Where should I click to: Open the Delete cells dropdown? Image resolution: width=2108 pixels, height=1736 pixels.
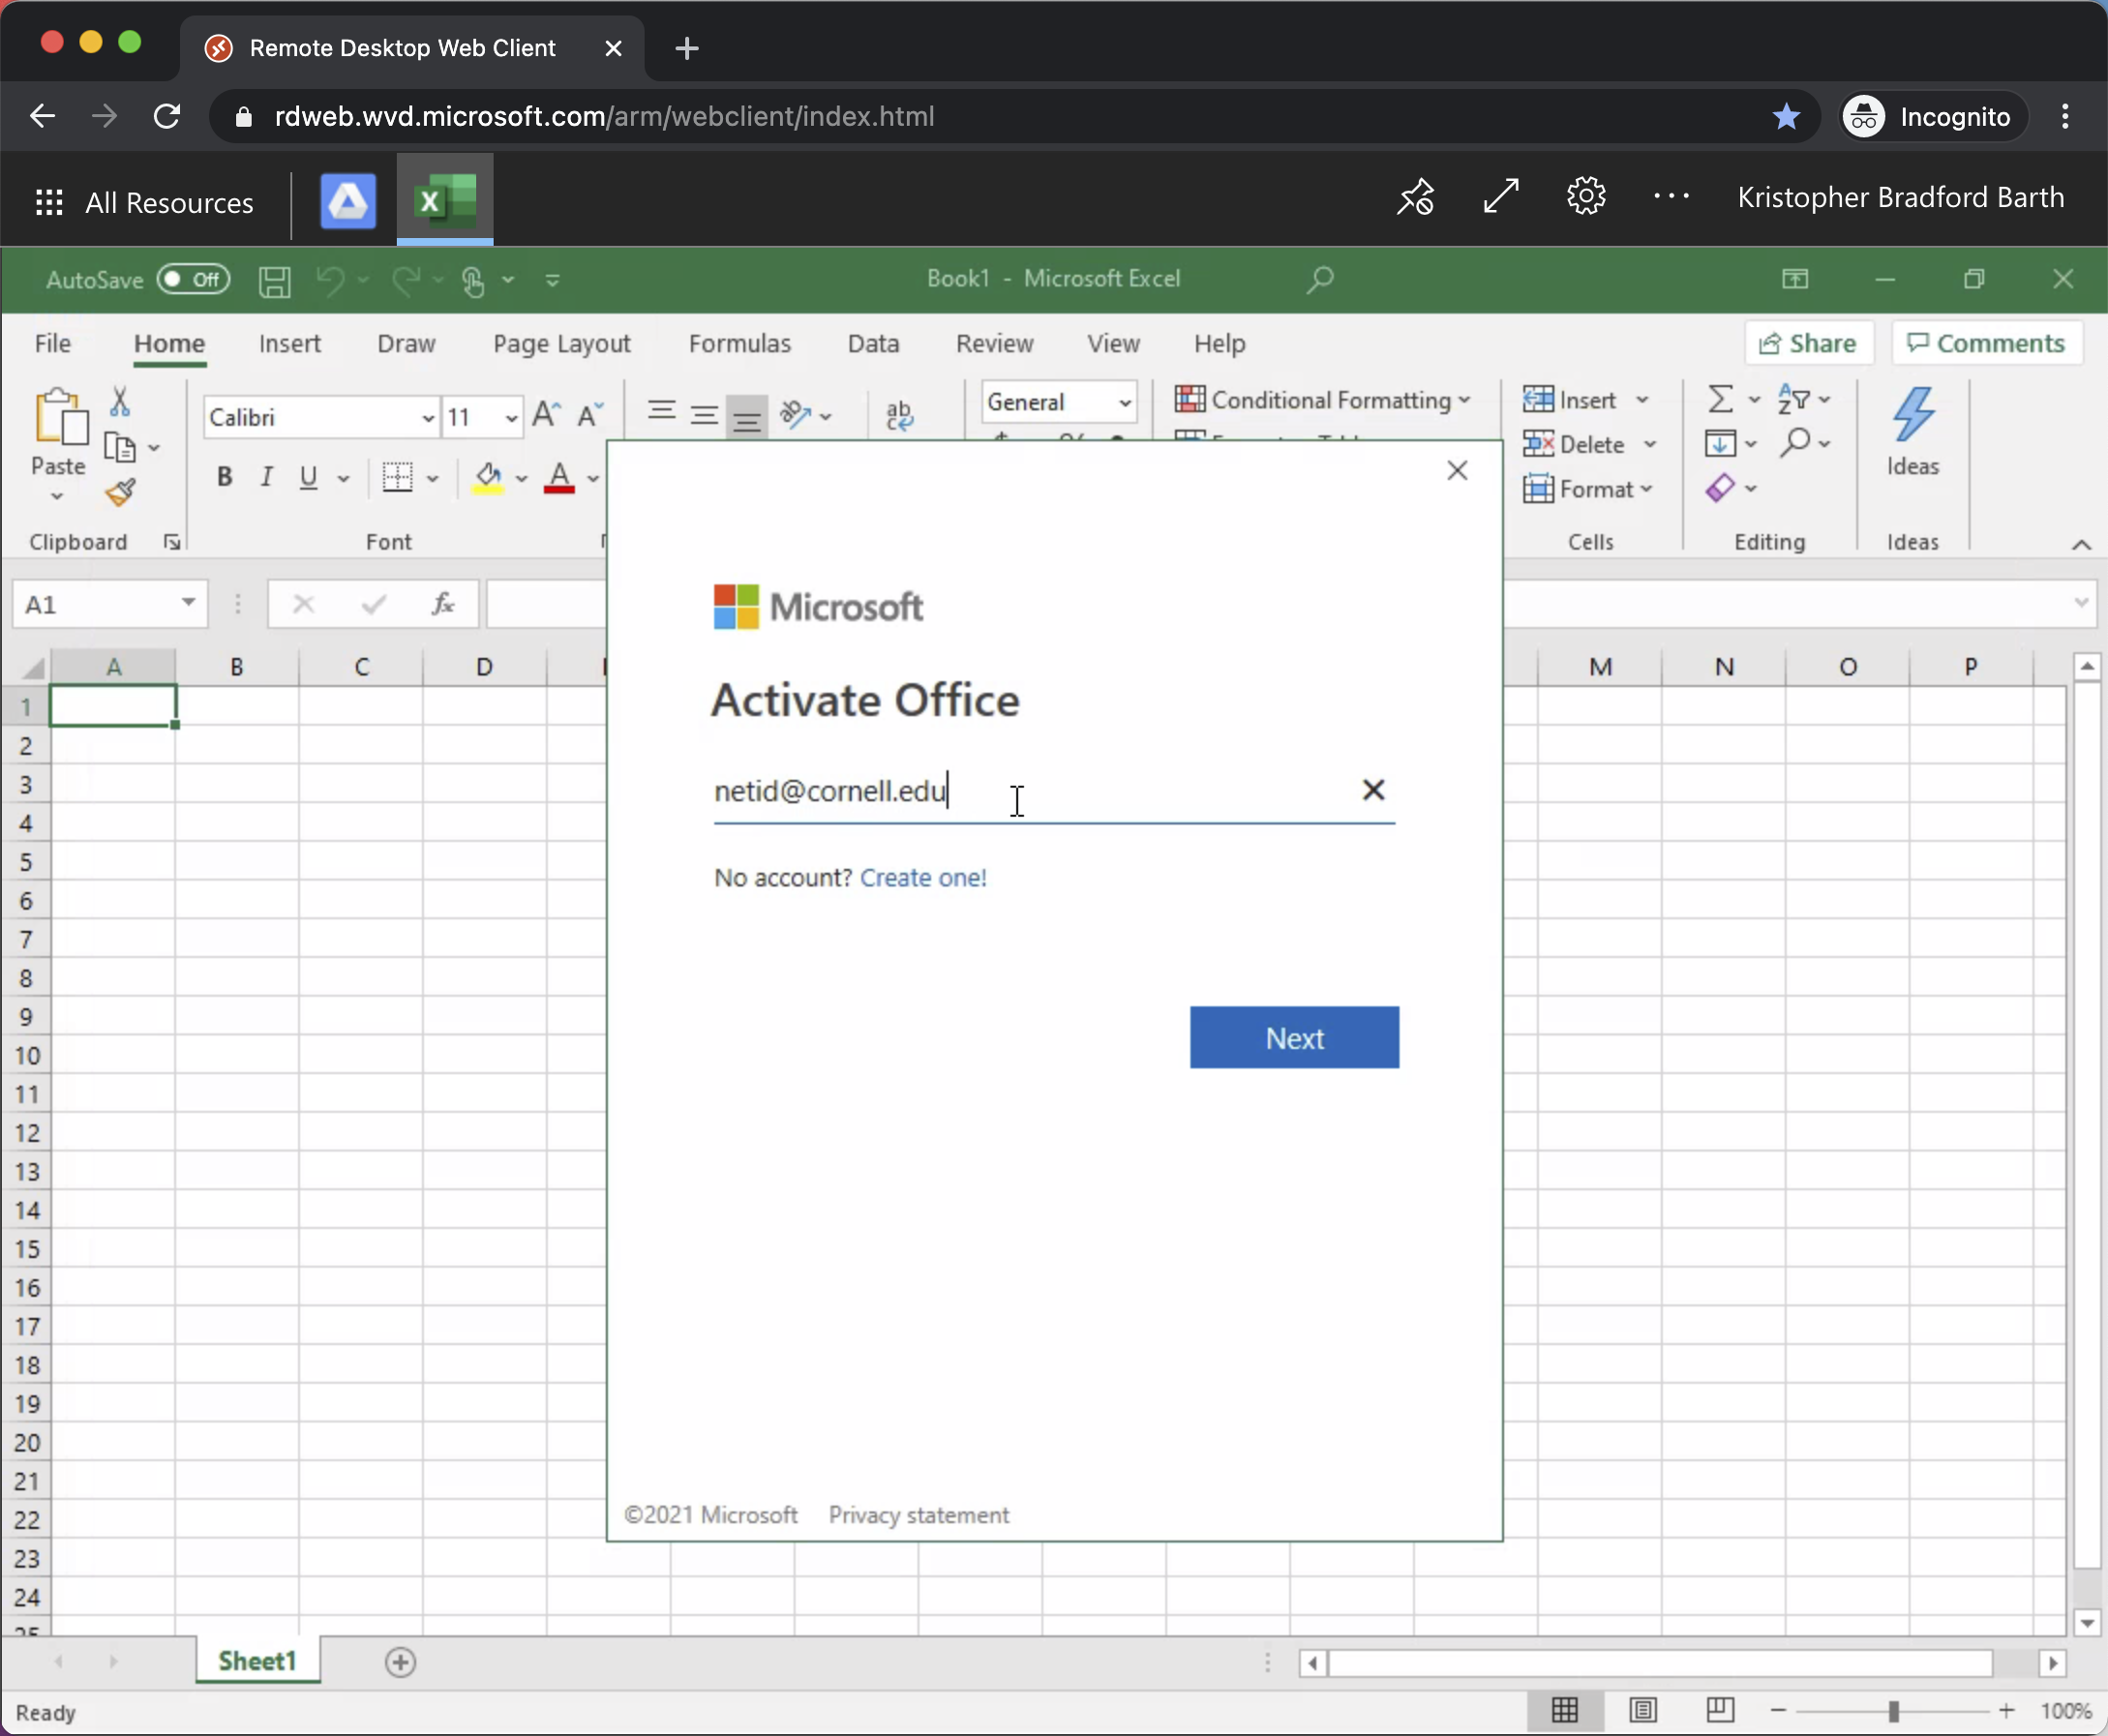(x=1650, y=444)
